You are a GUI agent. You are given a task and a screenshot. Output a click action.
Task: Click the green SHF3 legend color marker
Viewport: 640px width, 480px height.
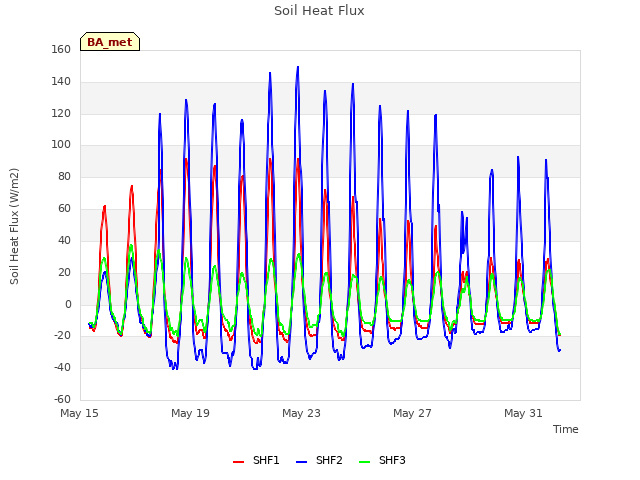point(364,462)
